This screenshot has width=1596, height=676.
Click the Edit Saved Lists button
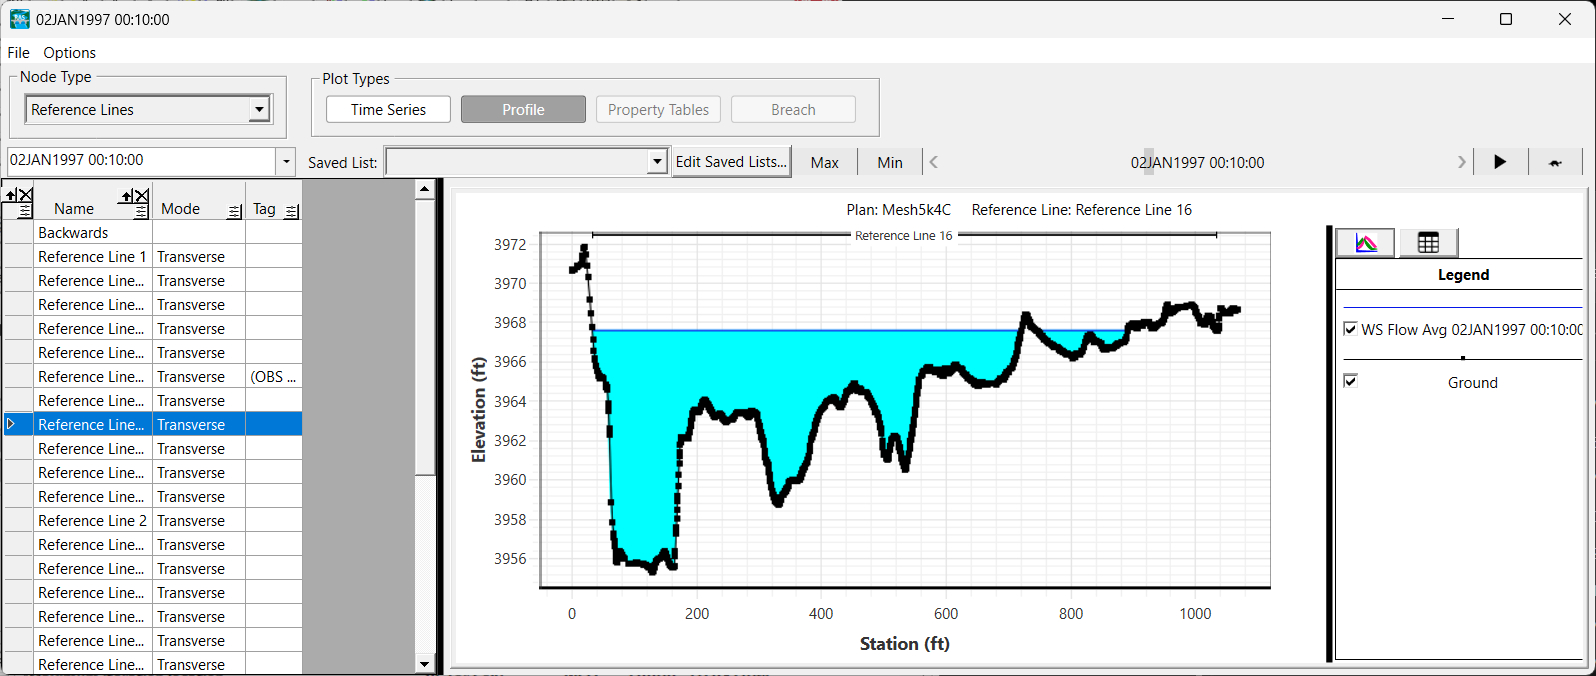(731, 162)
